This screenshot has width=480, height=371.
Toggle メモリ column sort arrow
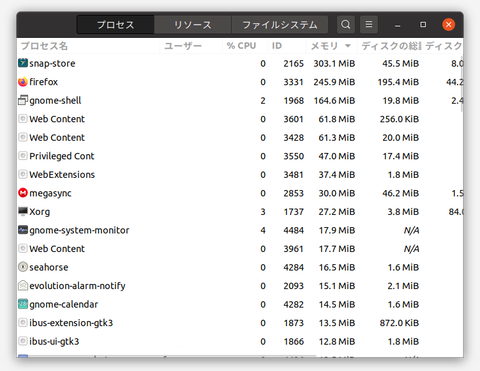pyautogui.click(x=348, y=46)
